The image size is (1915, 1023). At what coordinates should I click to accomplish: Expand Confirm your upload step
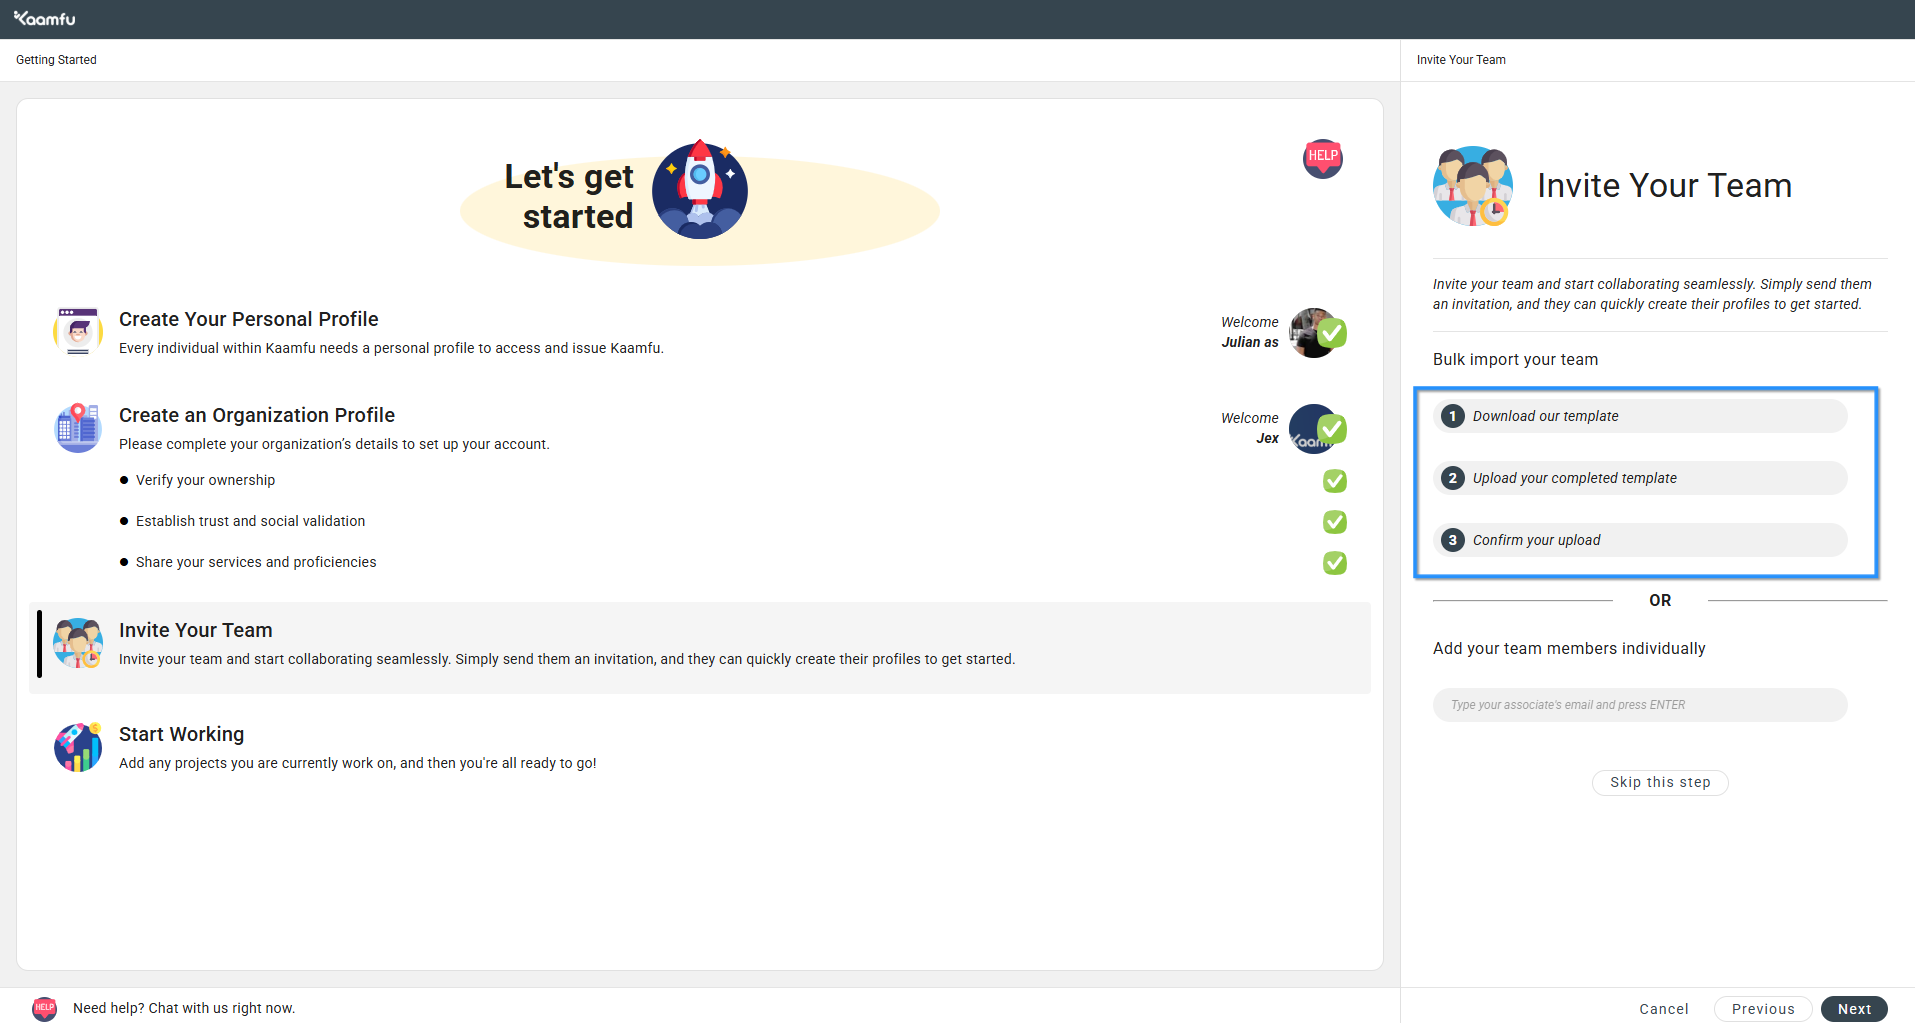pyautogui.click(x=1639, y=540)
